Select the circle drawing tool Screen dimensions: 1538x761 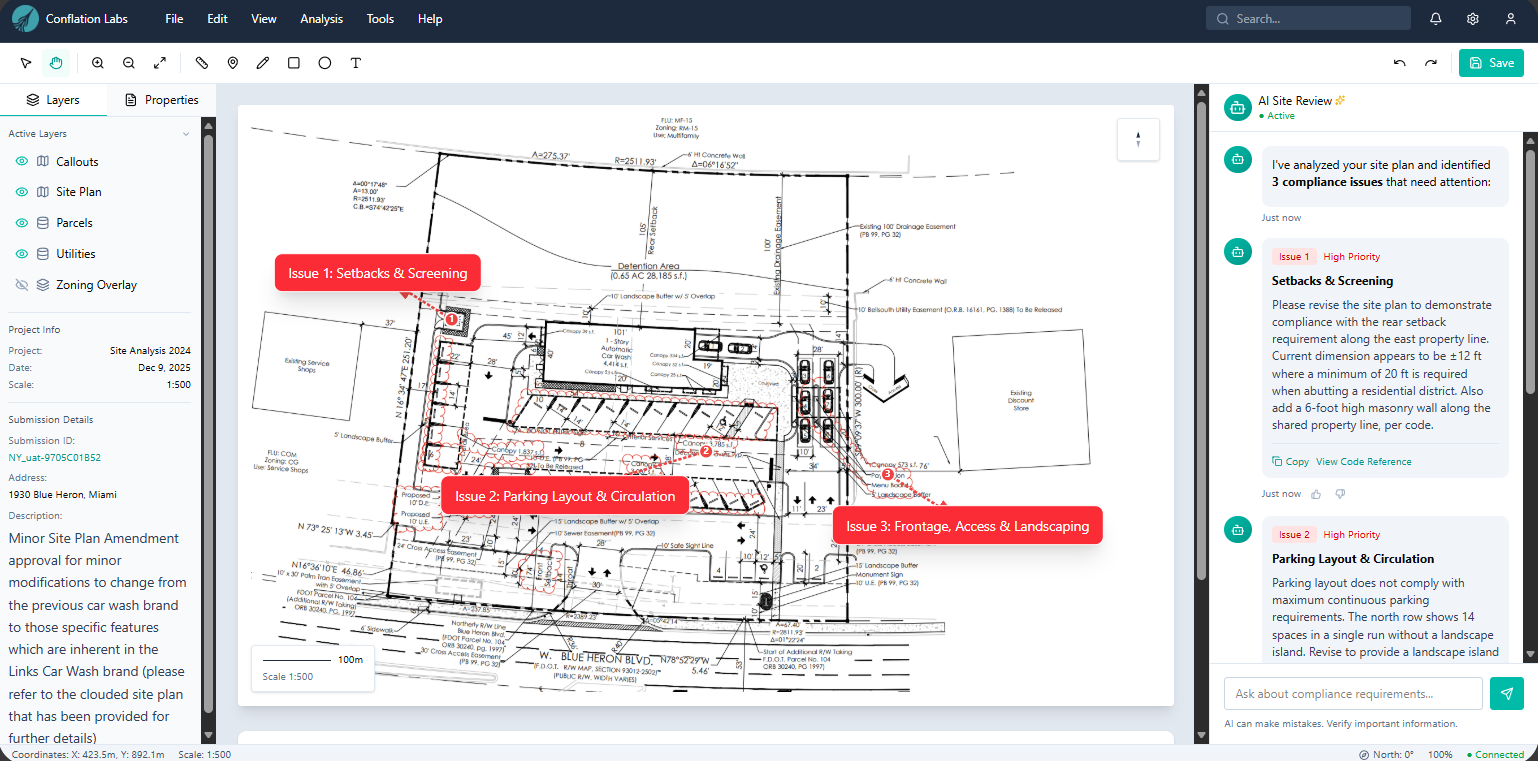(324, 62)
